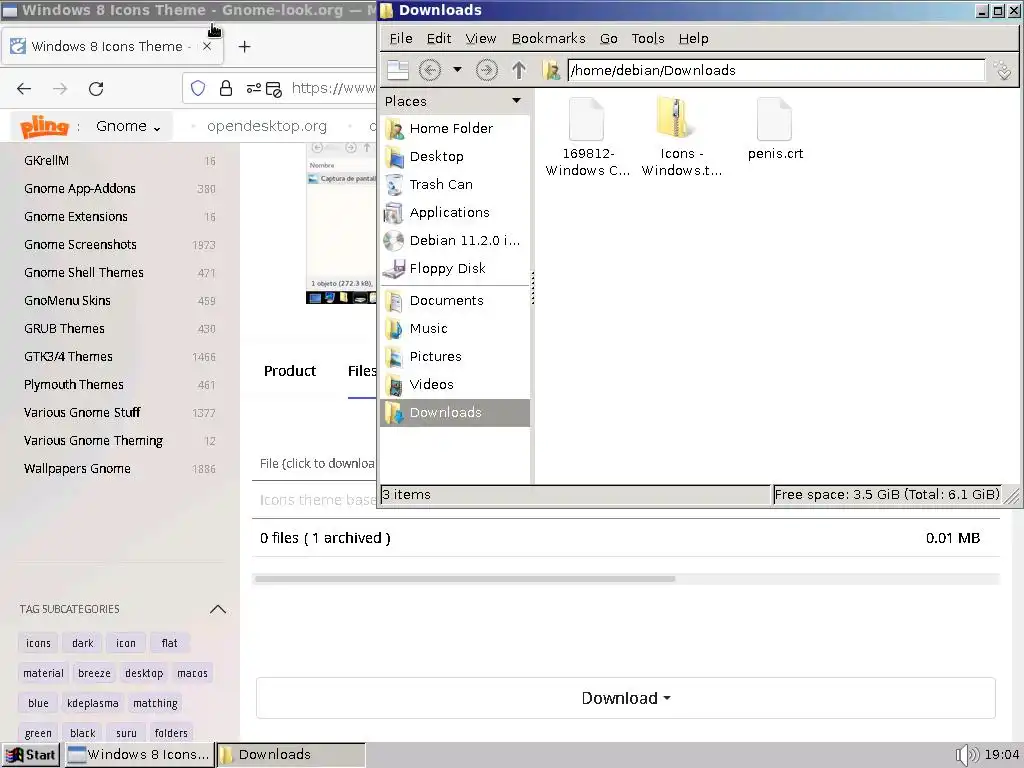Image resolution: width=1024 pixels, height=768 pixels.
Task: Open the Go menu
Action: (609, 39)
